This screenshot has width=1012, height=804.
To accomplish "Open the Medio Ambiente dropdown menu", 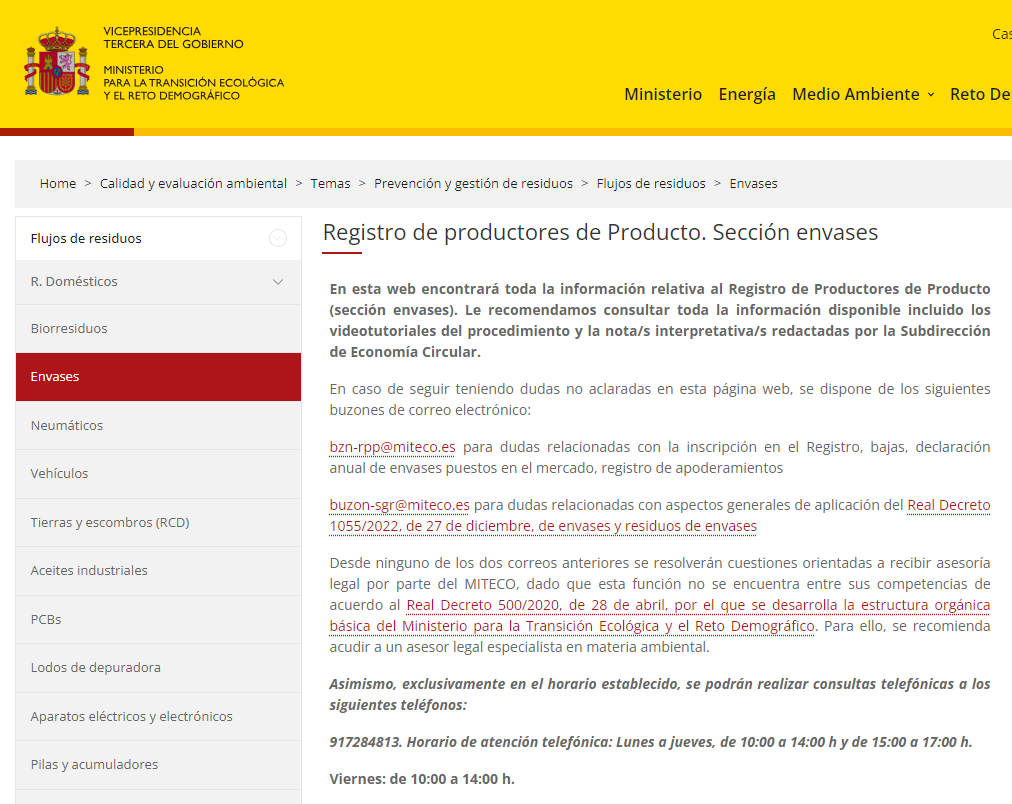I will pyautogui.click(x=864, y=94).
